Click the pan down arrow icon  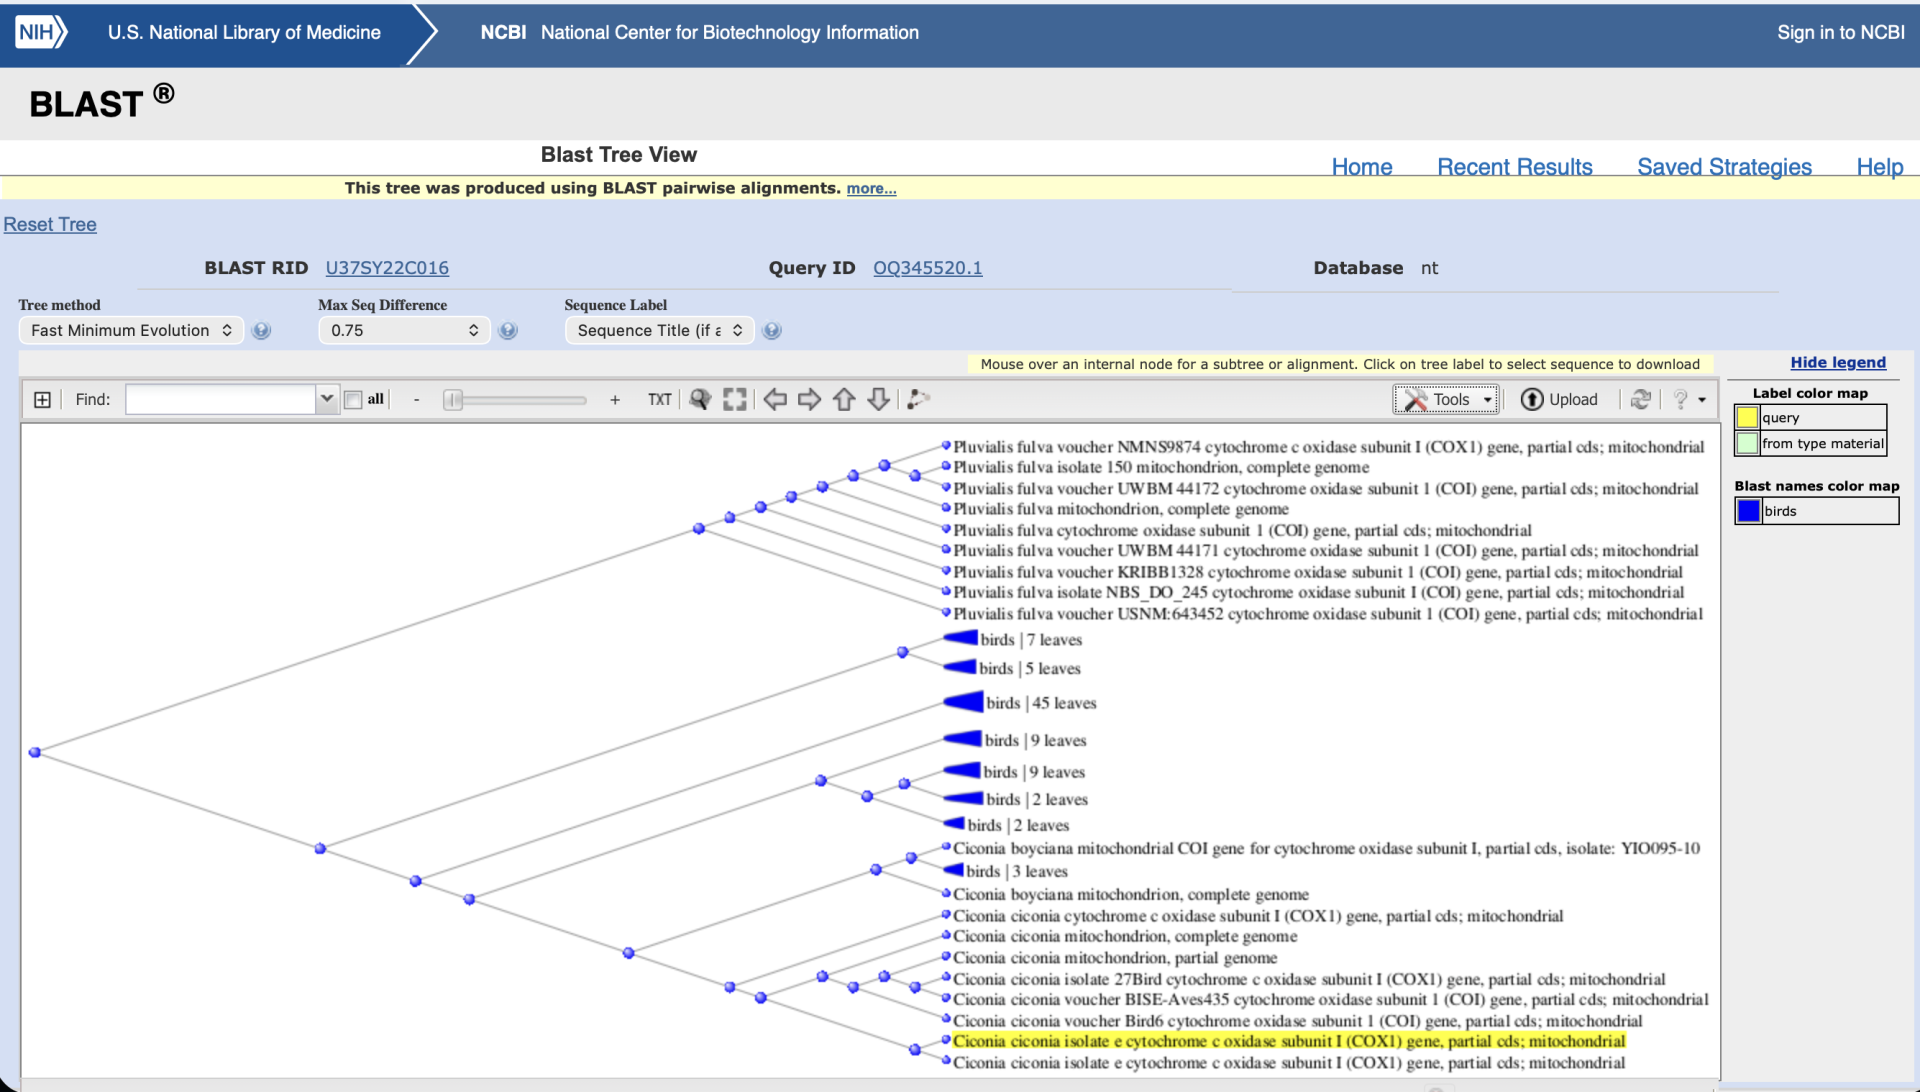pyautogui.click(x=878, y=400)
